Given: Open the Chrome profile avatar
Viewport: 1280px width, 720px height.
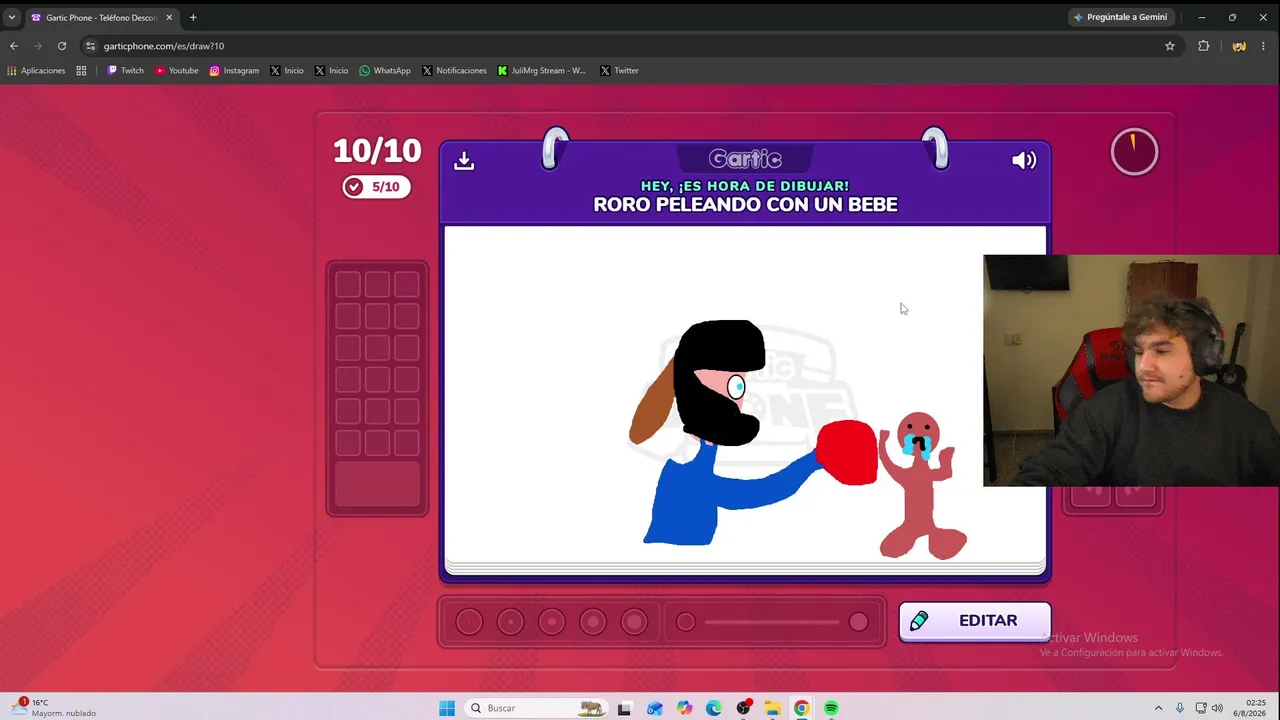Looking at the screenshot, I should pyautogui.click(x=1239, y=46).
